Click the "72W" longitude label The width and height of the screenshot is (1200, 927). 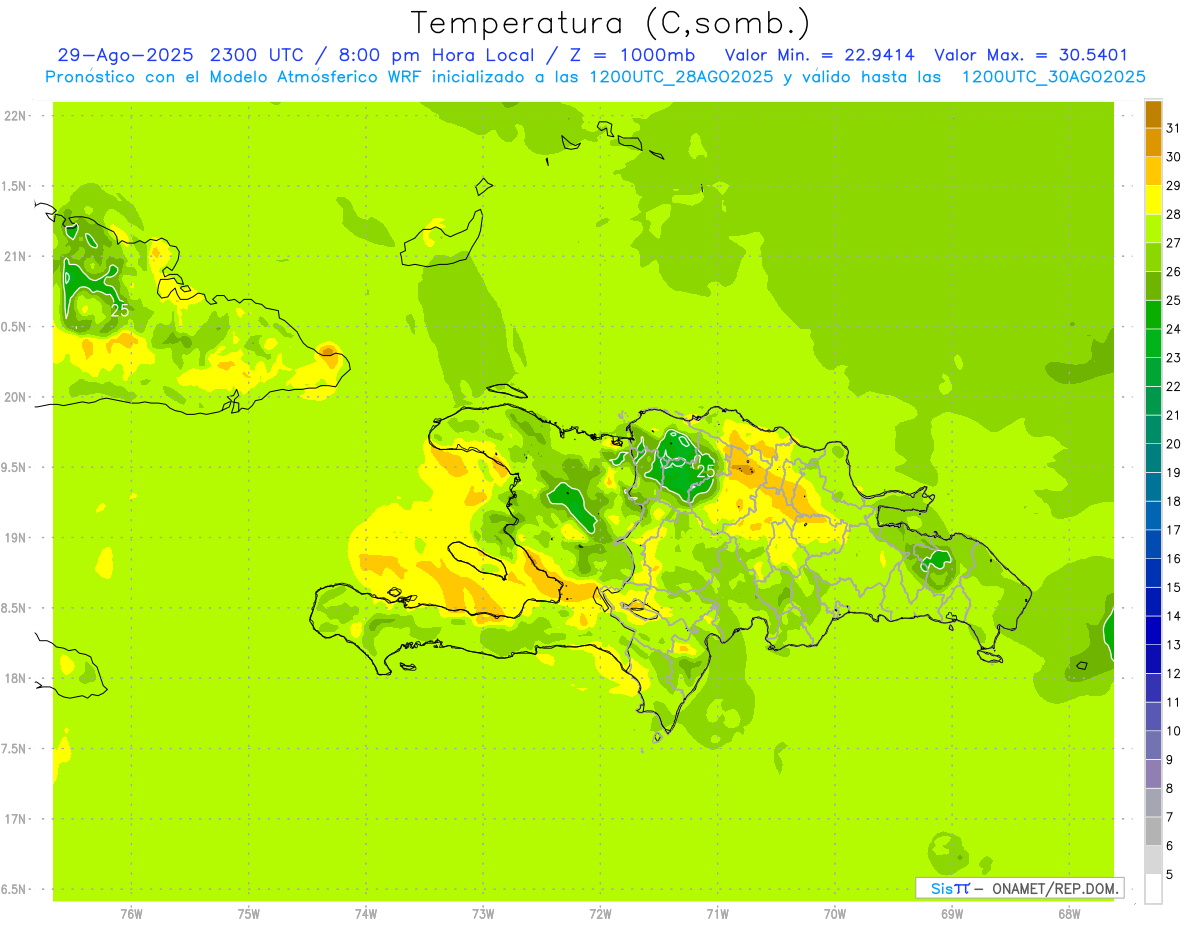(x=600, y=914)
